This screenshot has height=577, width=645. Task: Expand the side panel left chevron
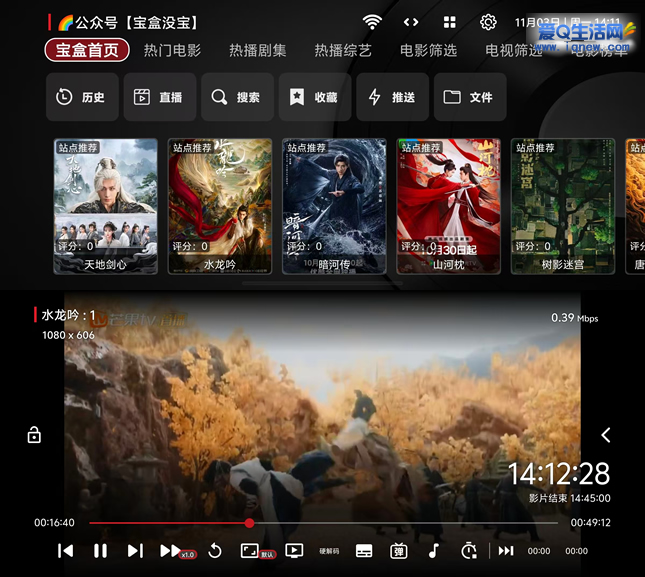606,435
